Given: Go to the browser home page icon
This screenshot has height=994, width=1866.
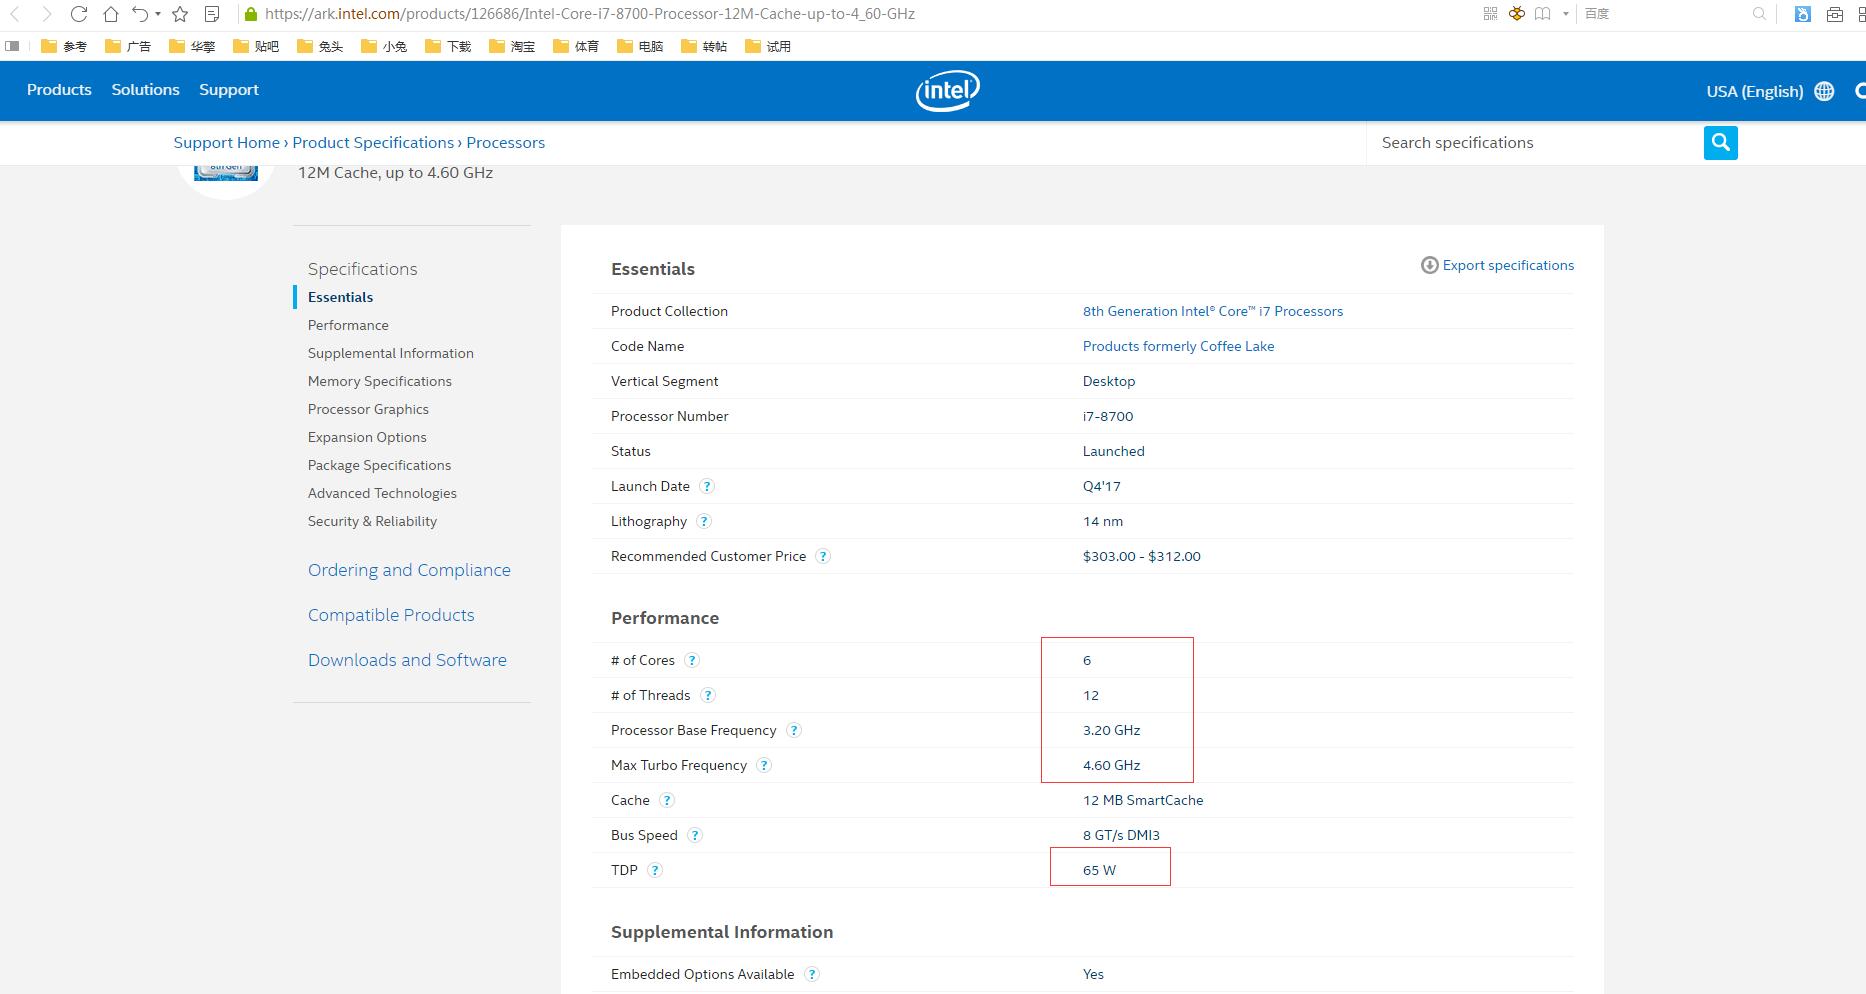Looking at the screenshot, I should click(111, 14).
